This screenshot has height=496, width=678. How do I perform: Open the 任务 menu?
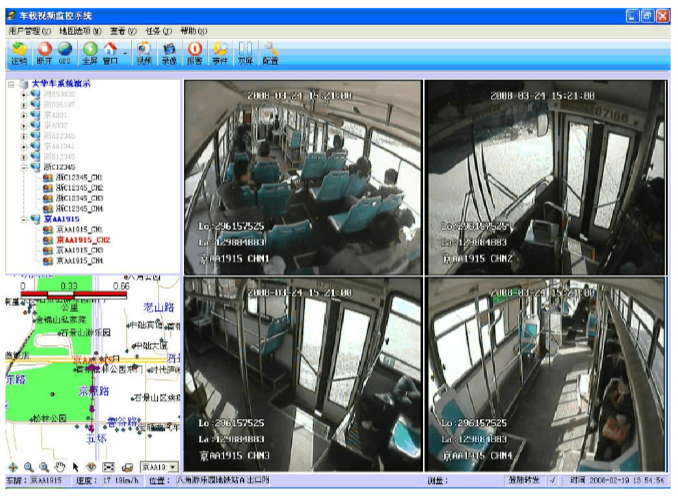click(159, 31)
